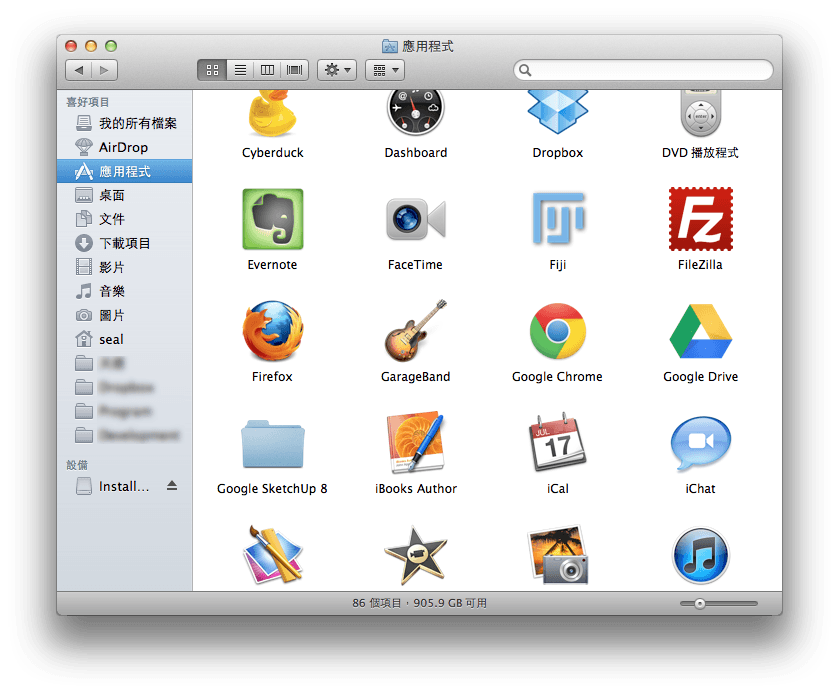The width and height of the screenshot is (839, 694).
Task: Click the Google Chrome icon
Action: click(x=557, y=332)
